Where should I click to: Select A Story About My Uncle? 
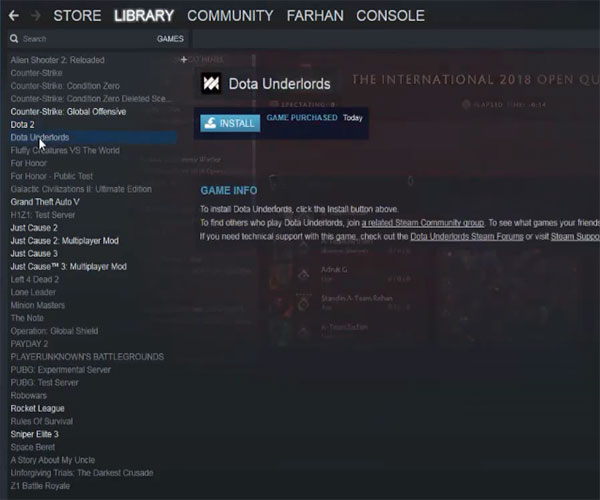53,460
